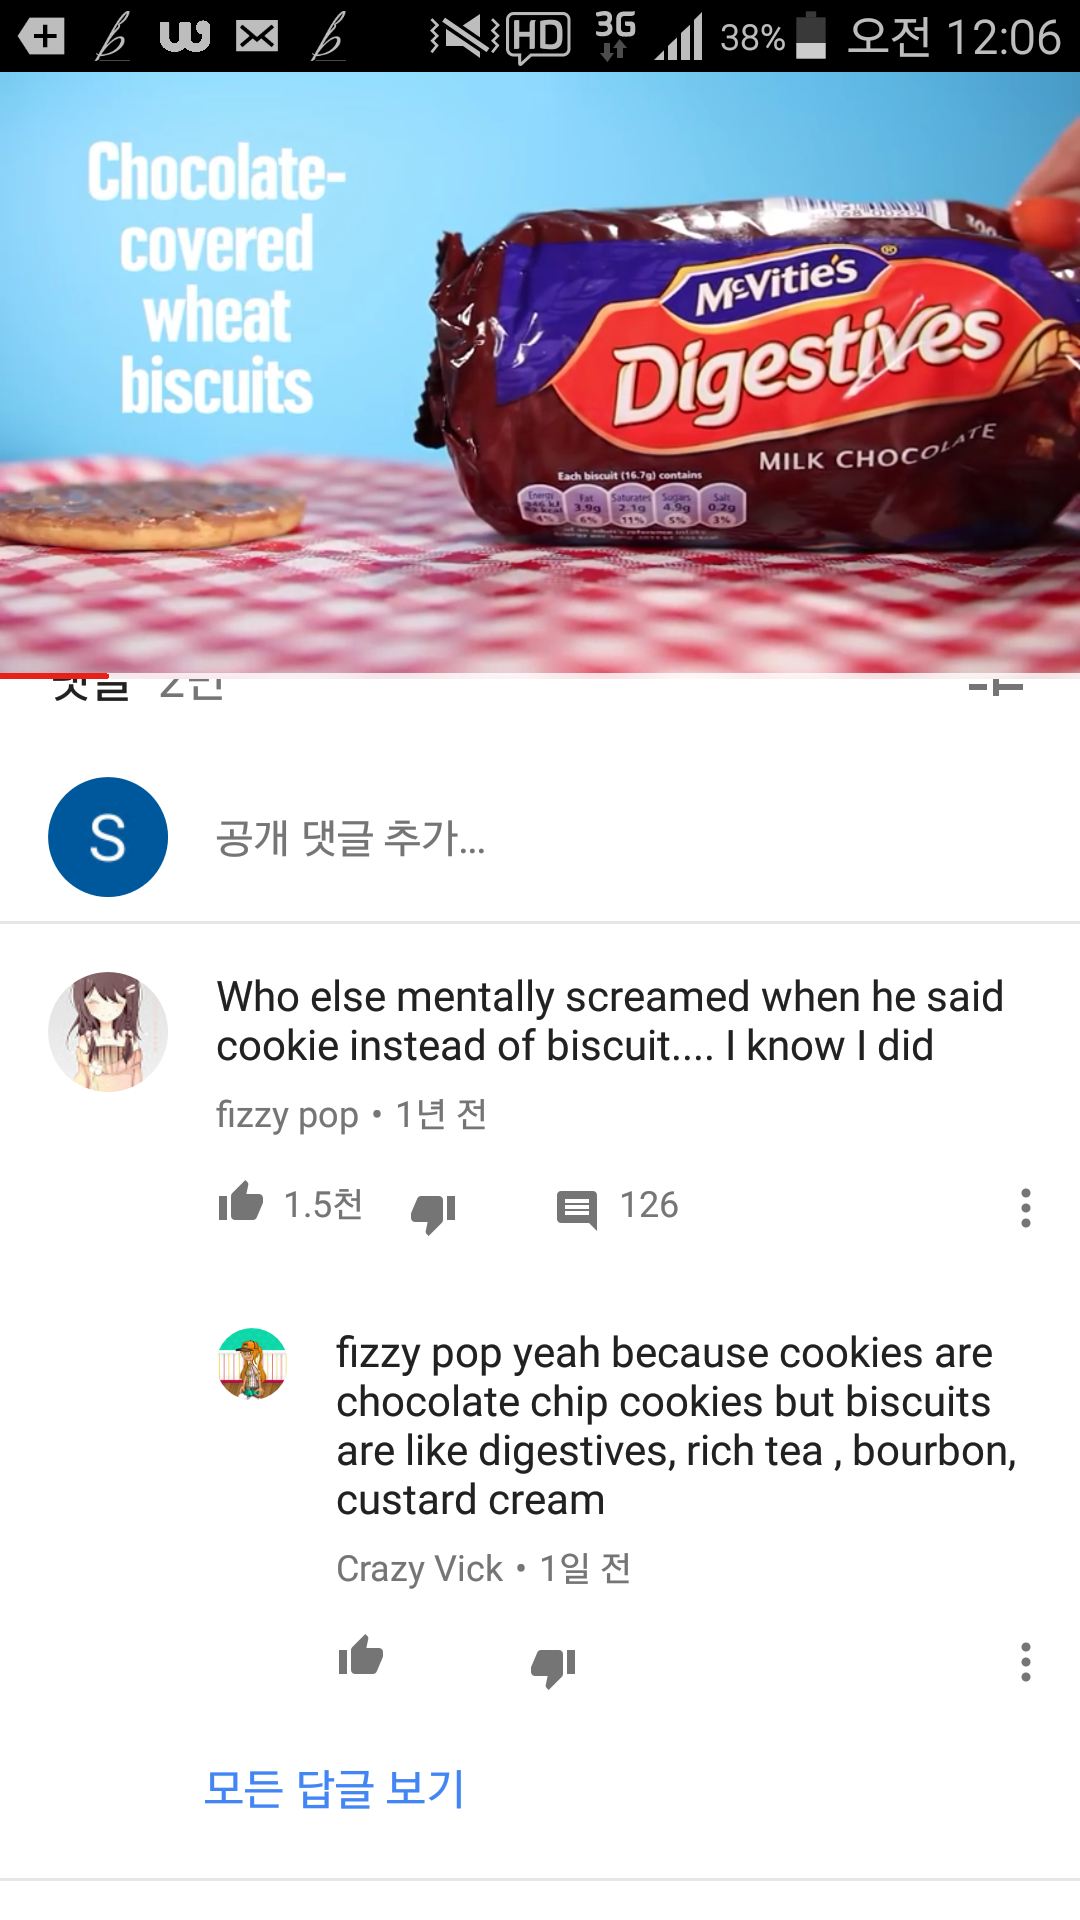Open the comment sort icon below video

(x=996, y=686)
